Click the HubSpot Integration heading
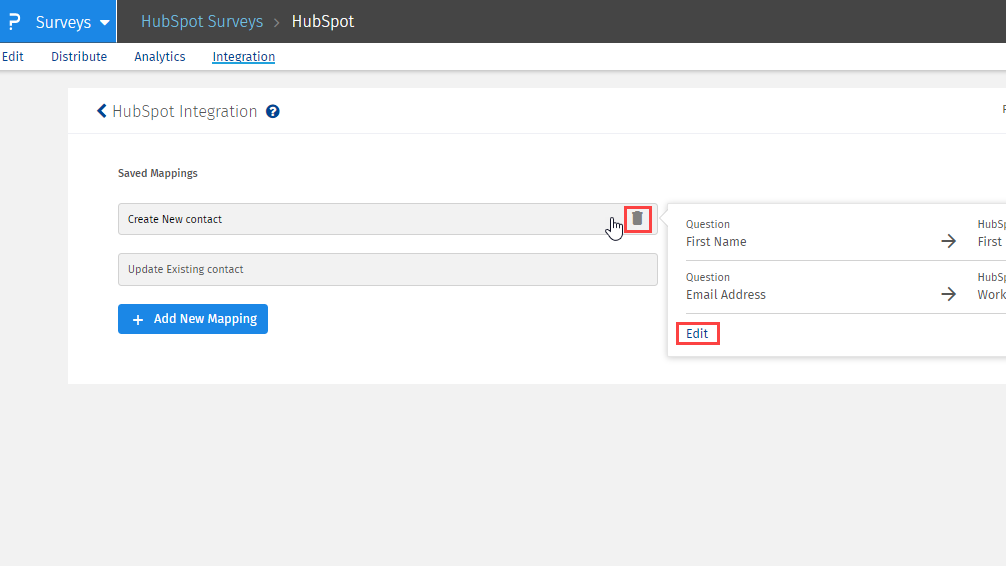Viewport: 1006px width, 566px height. click(x=185, y=112)
